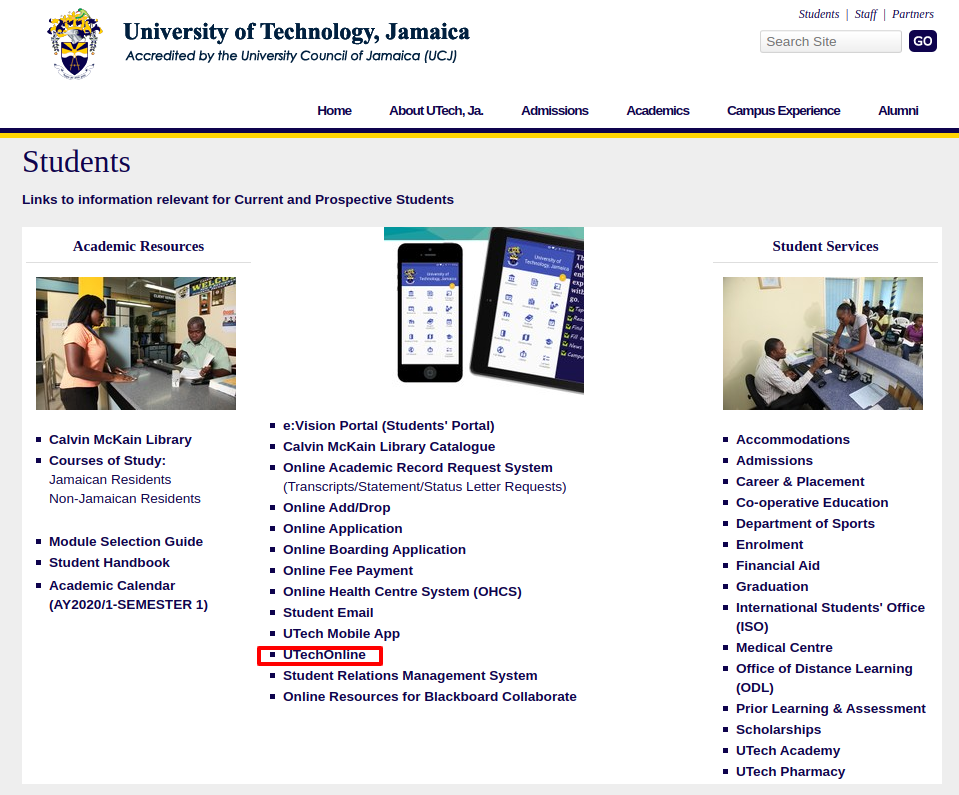Open Online Fee Payment link
Image resolution: width=959 pixels, height=795 pixels.
(x=347, y=571)
